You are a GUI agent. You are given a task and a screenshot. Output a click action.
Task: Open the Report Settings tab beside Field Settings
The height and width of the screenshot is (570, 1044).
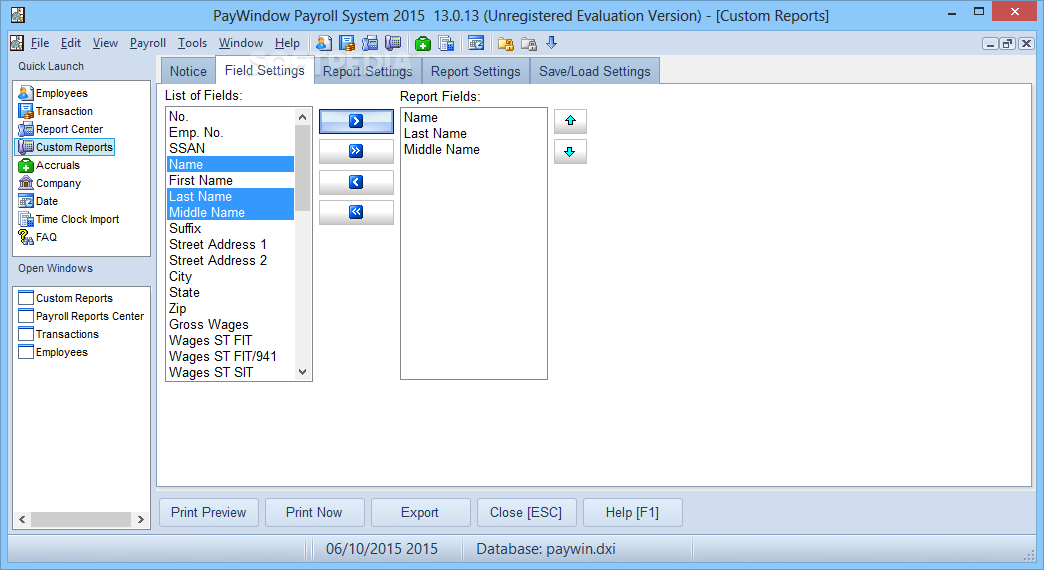click(x=368, y=71)
